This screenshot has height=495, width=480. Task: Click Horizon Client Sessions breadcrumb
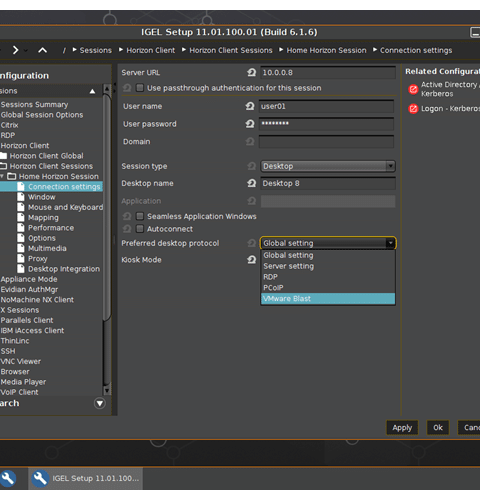(x=231, y=50)
